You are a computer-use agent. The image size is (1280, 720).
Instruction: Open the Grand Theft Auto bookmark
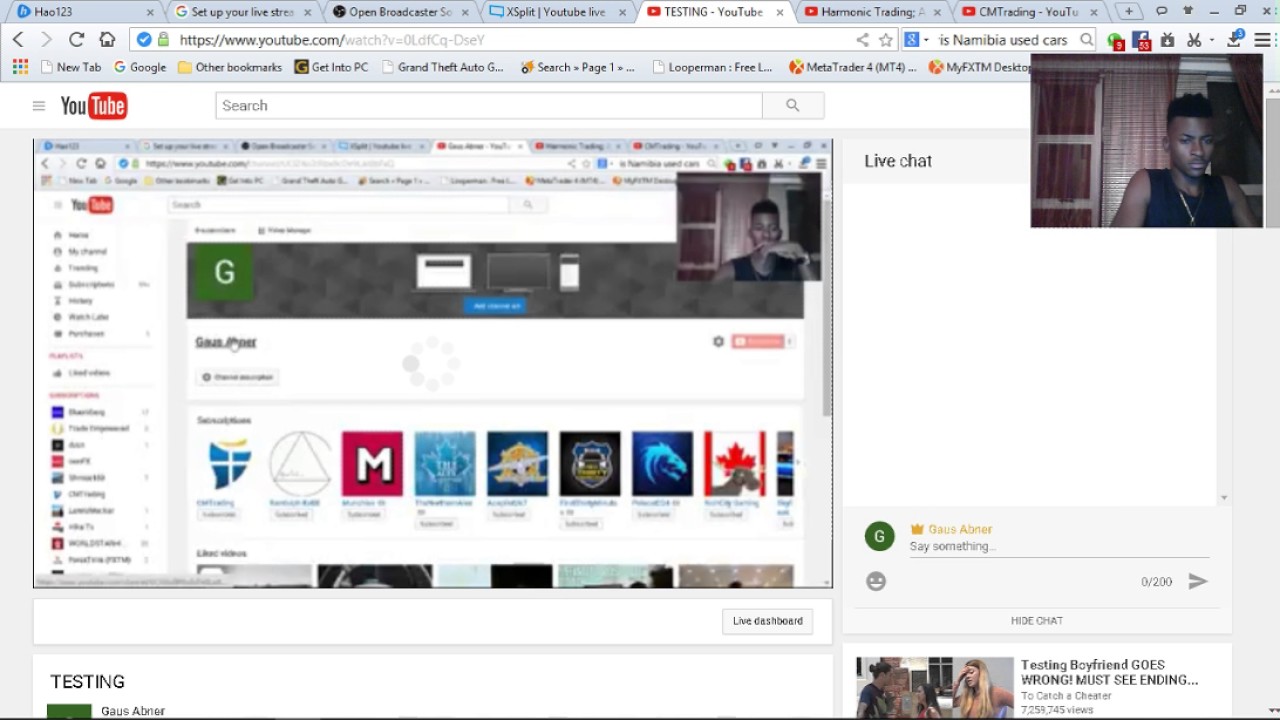pyautogui.click(x=441, y=67)
